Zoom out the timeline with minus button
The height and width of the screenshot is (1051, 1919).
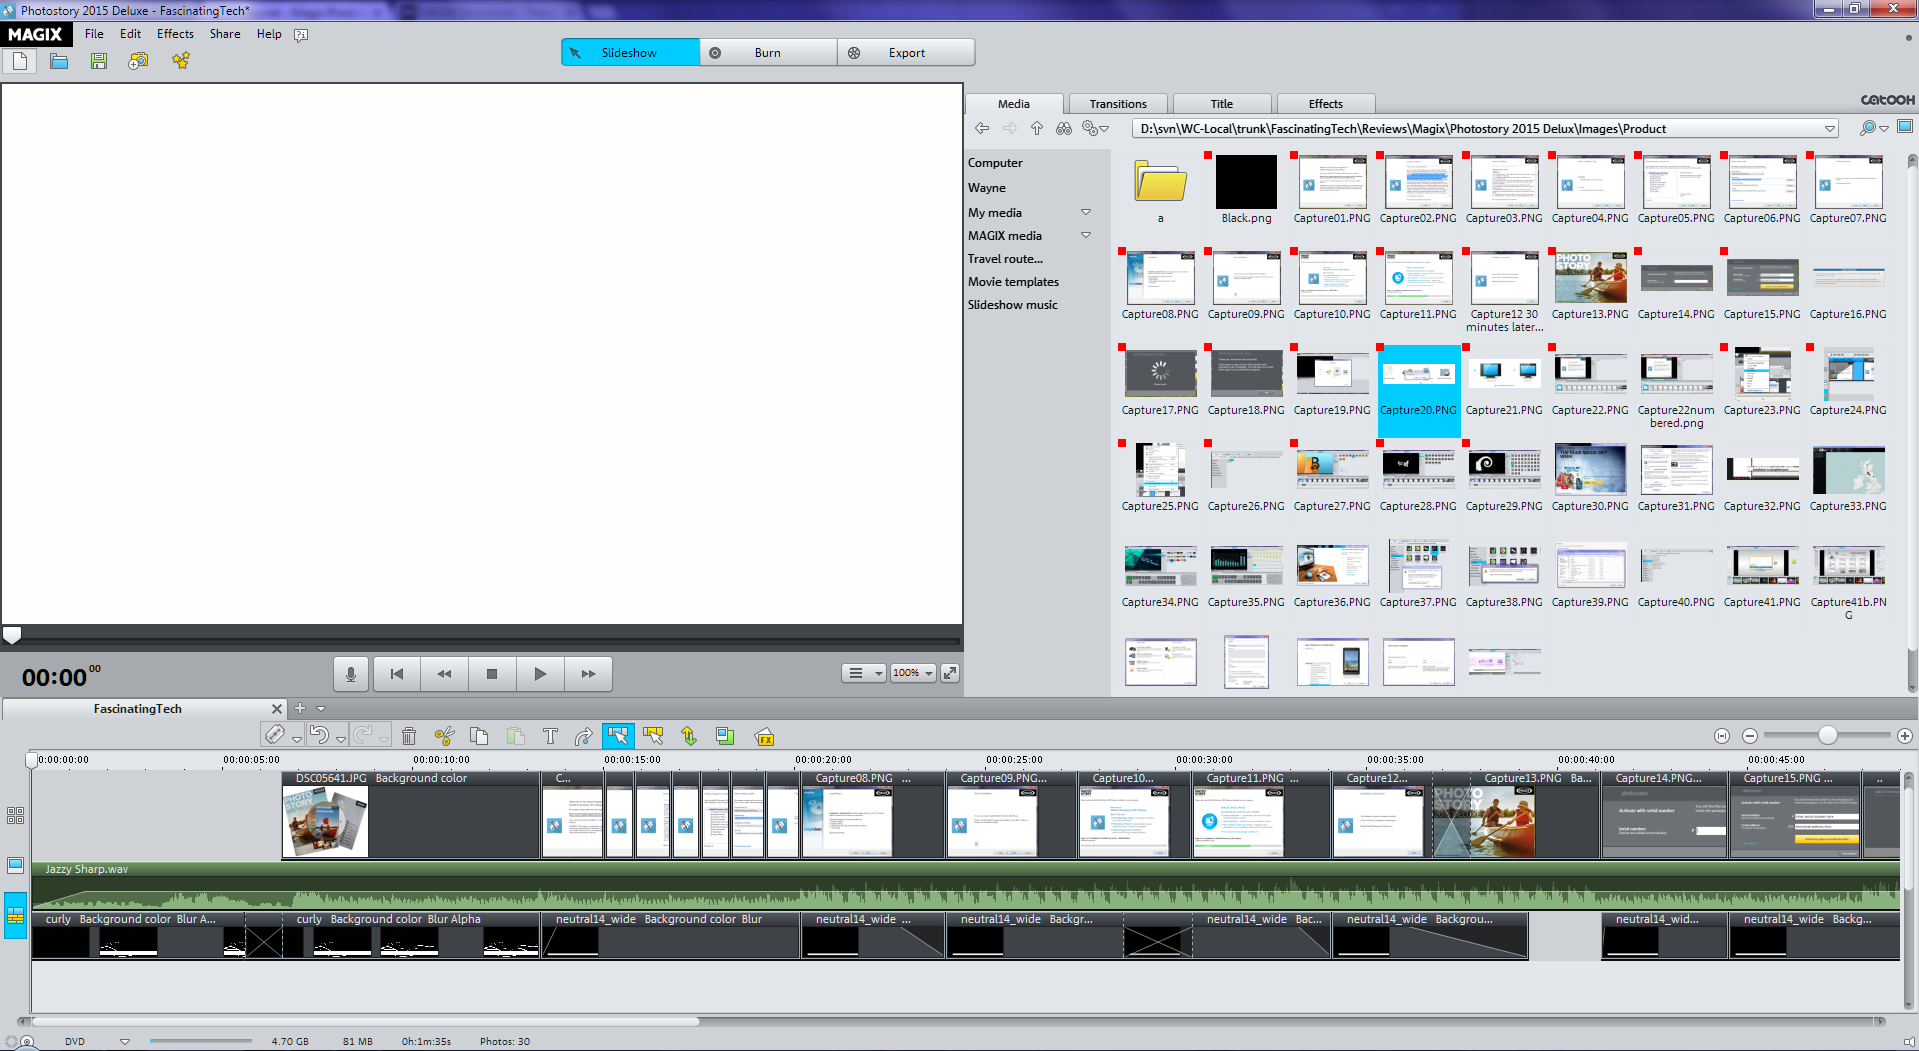coord(1750,736)
